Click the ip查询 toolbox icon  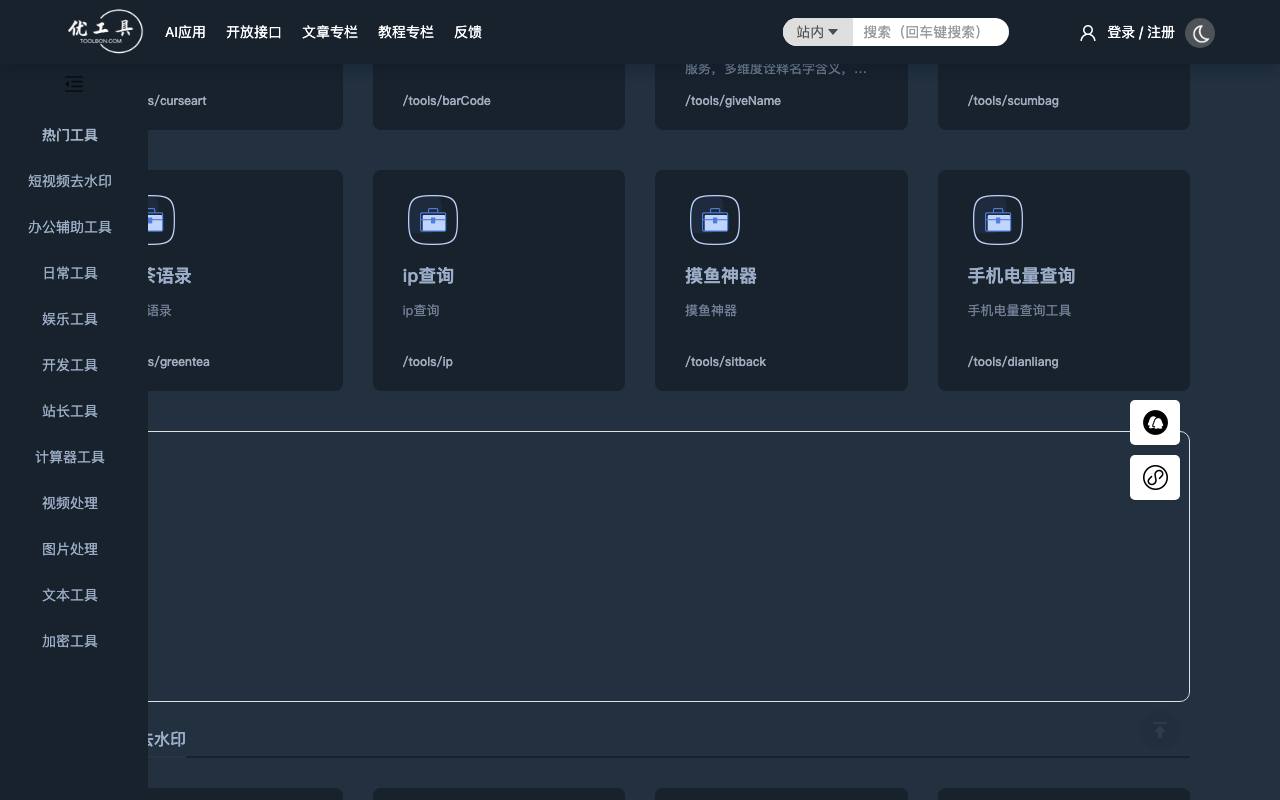tap(433, 220)
